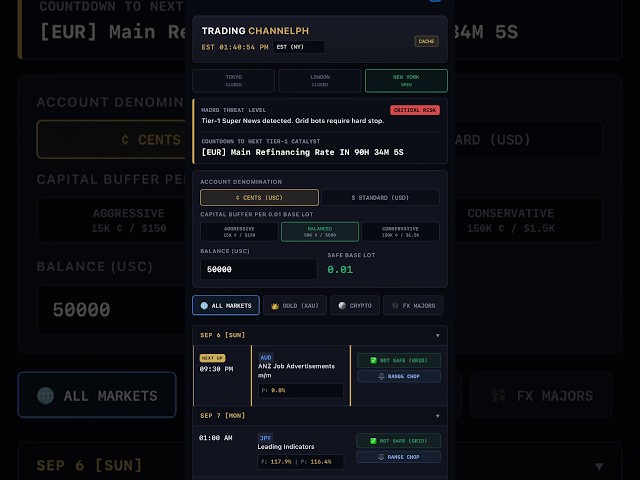Click the Main Refinancing Rate countdown text

click(x=302, y=152)
